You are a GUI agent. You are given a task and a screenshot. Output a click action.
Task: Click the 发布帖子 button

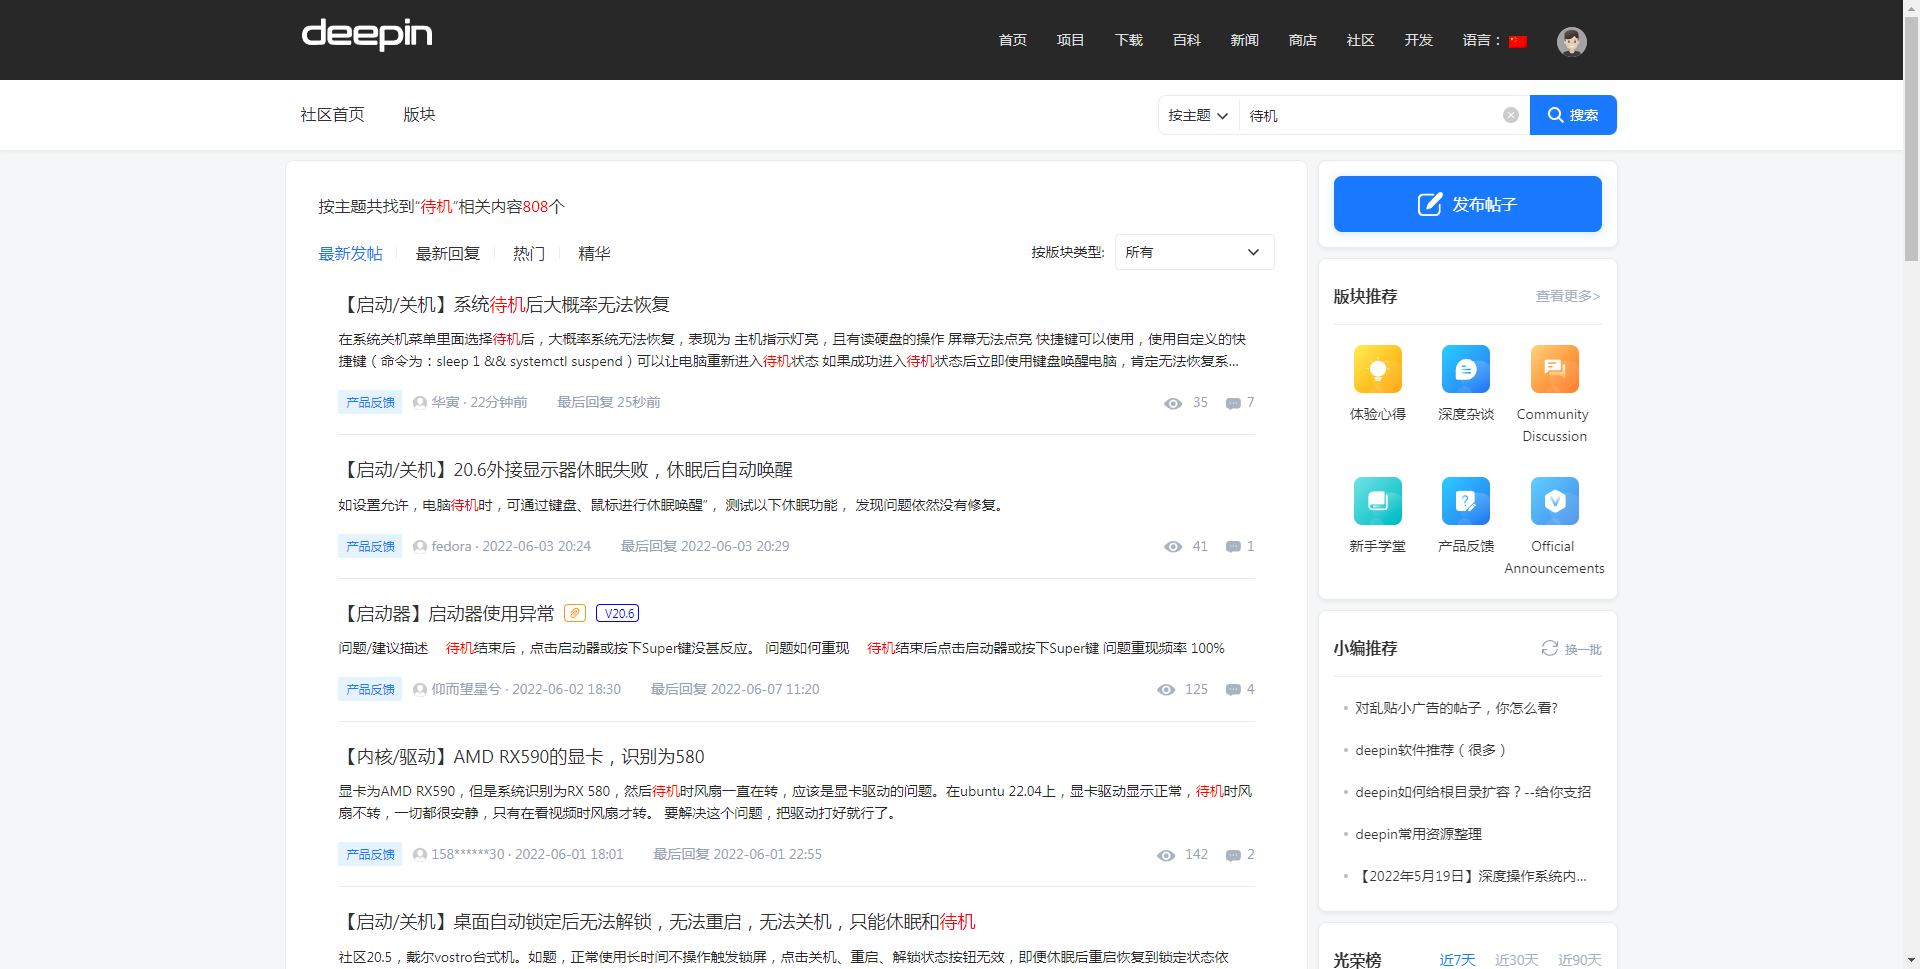pos(1467,204)
